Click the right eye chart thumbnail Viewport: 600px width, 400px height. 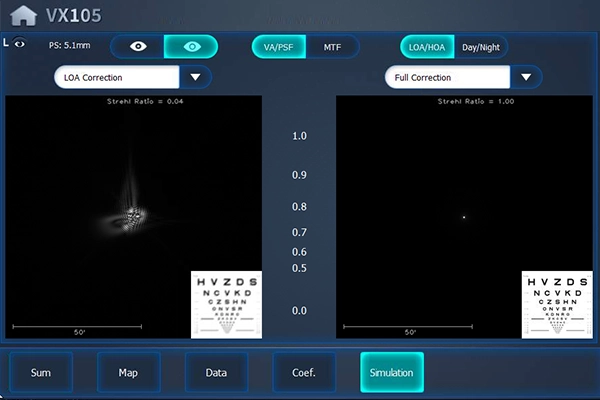coord(557,304)
